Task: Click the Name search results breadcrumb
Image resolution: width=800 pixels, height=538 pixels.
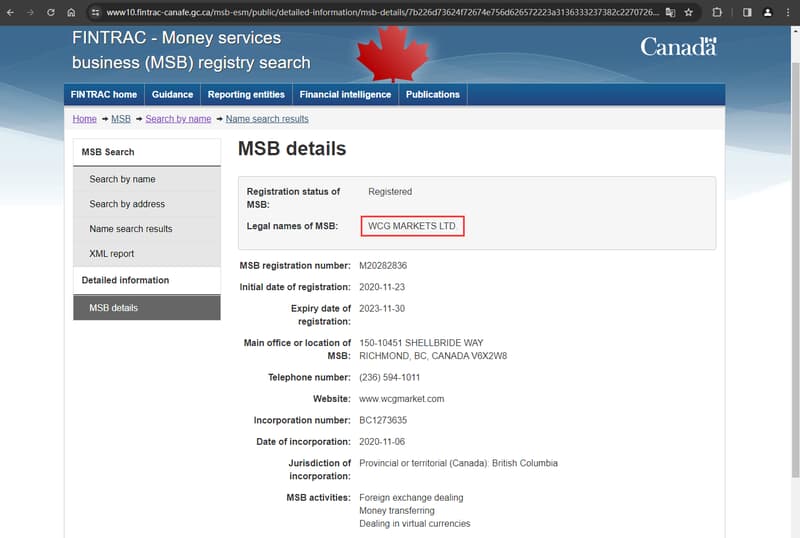Action: tap(267, 119)
